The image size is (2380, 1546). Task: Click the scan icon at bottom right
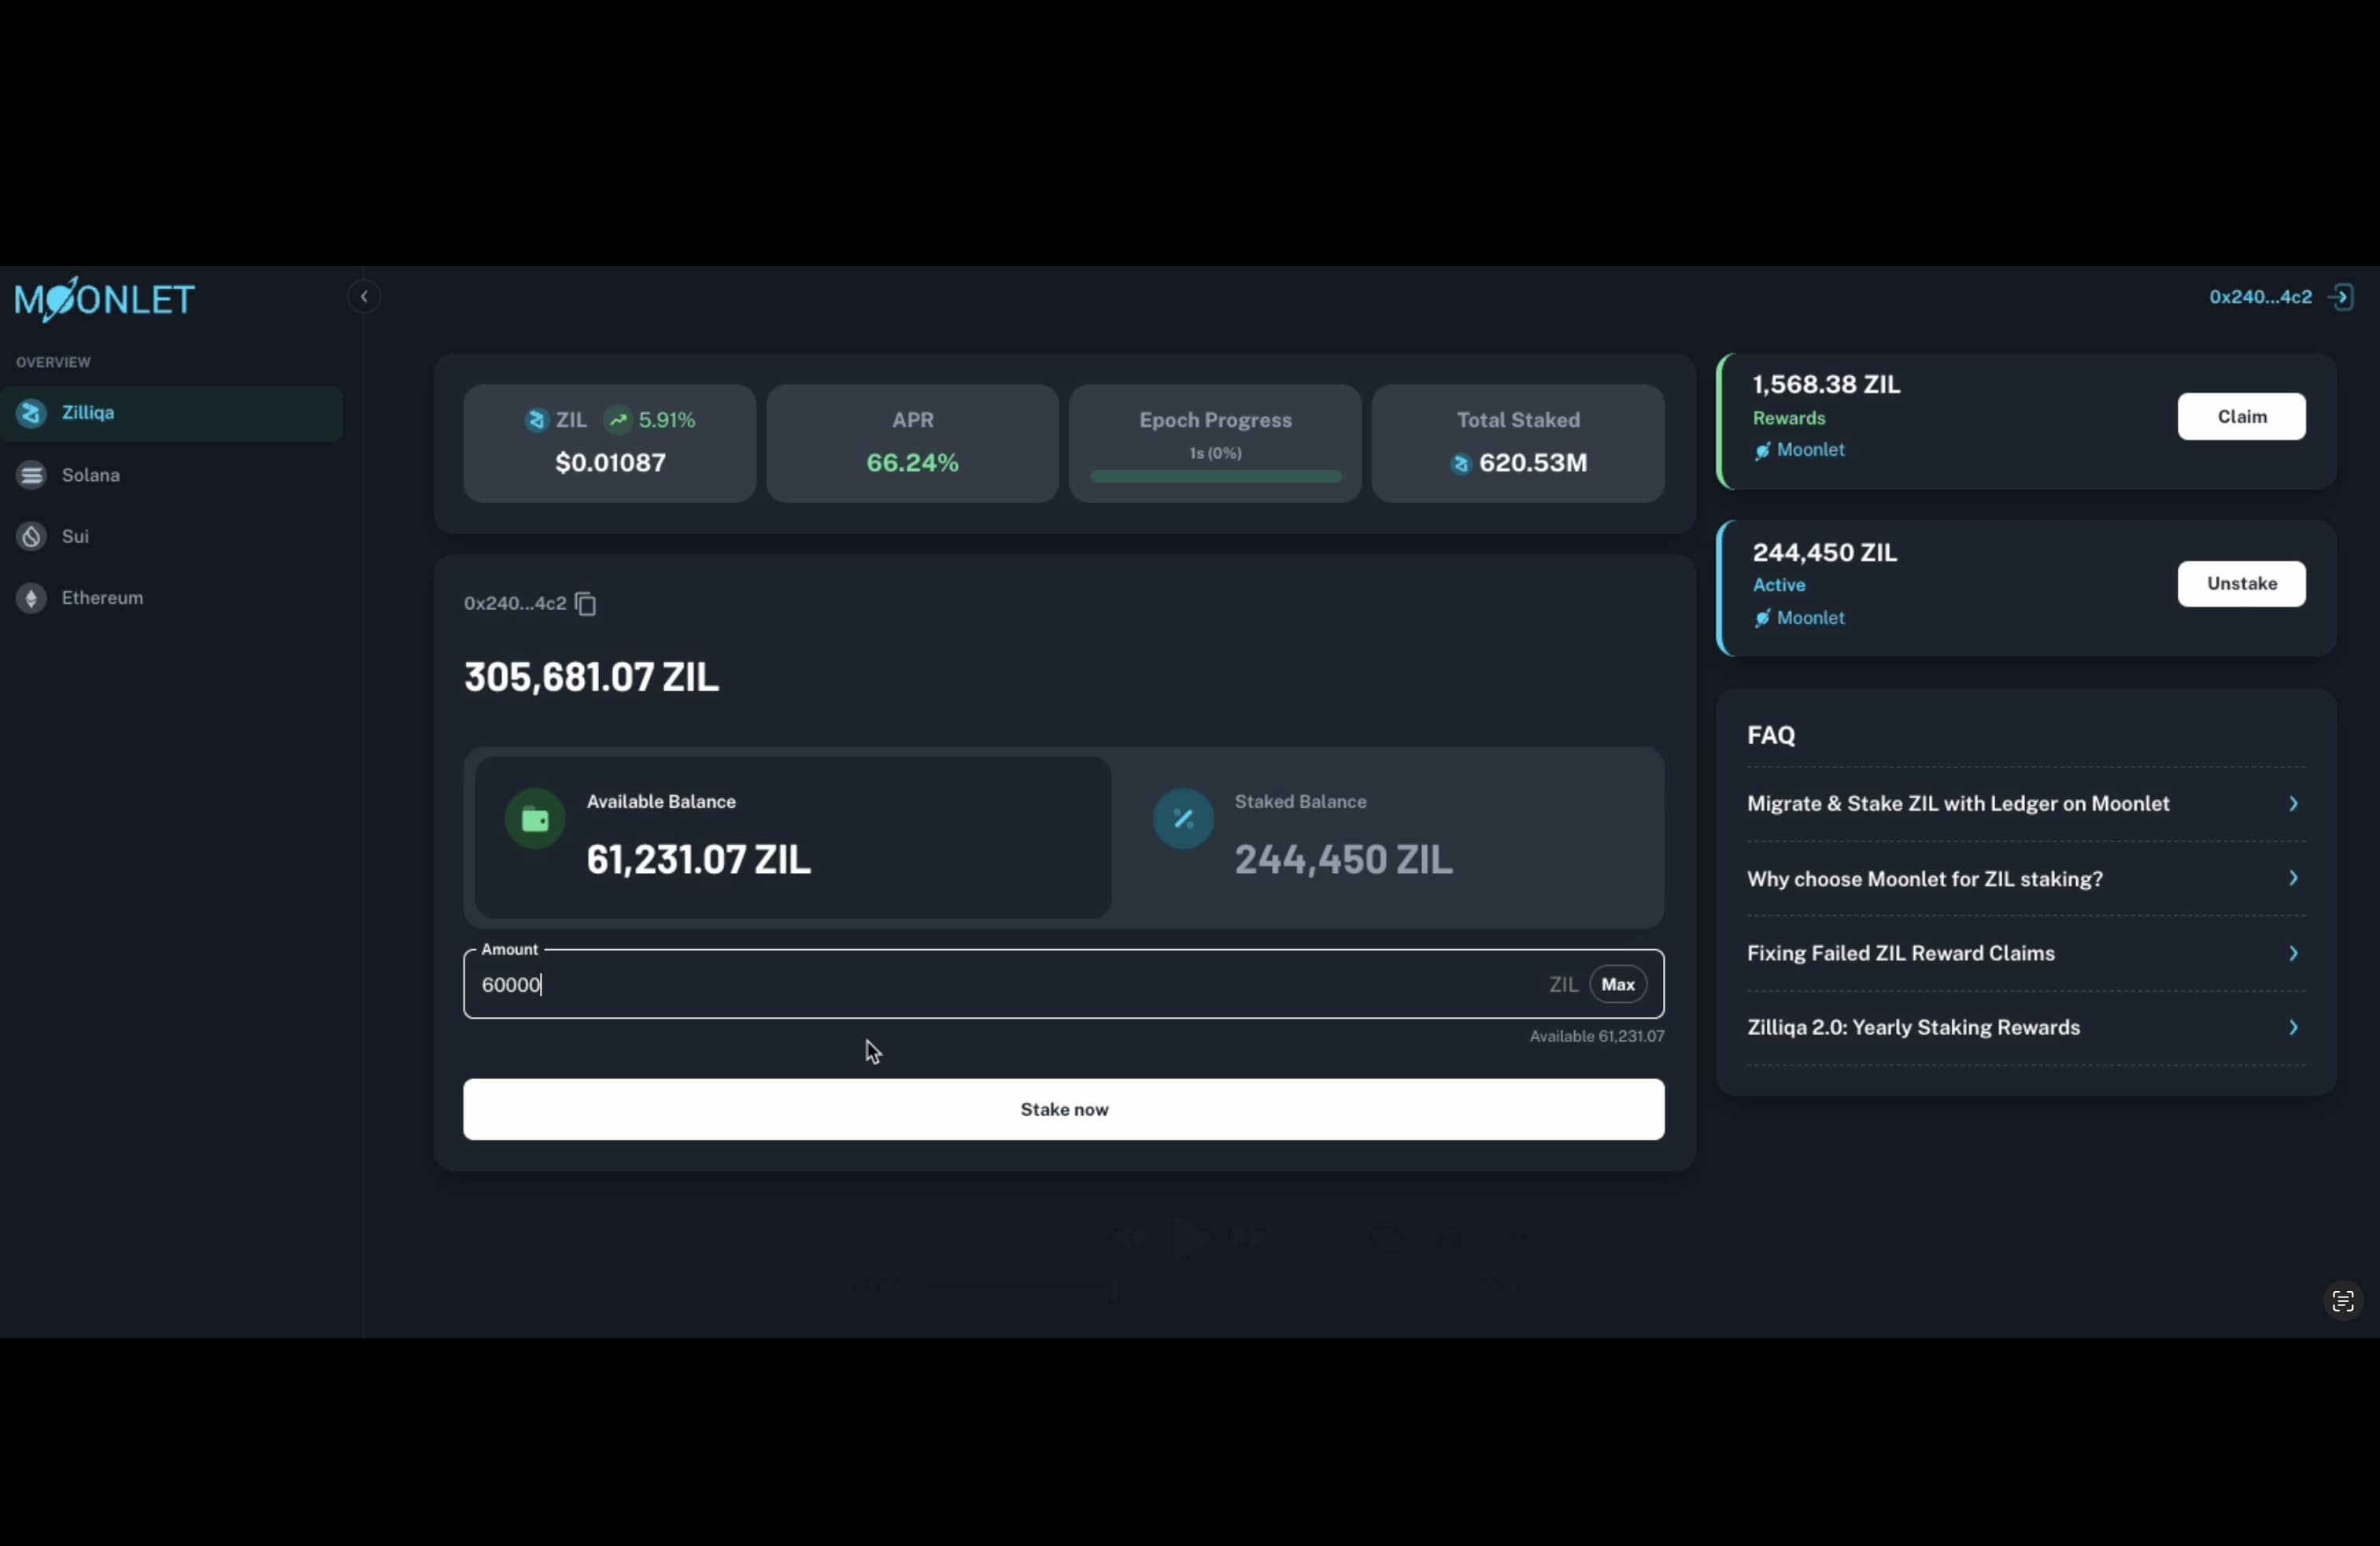click(x=2342, y=1301)
